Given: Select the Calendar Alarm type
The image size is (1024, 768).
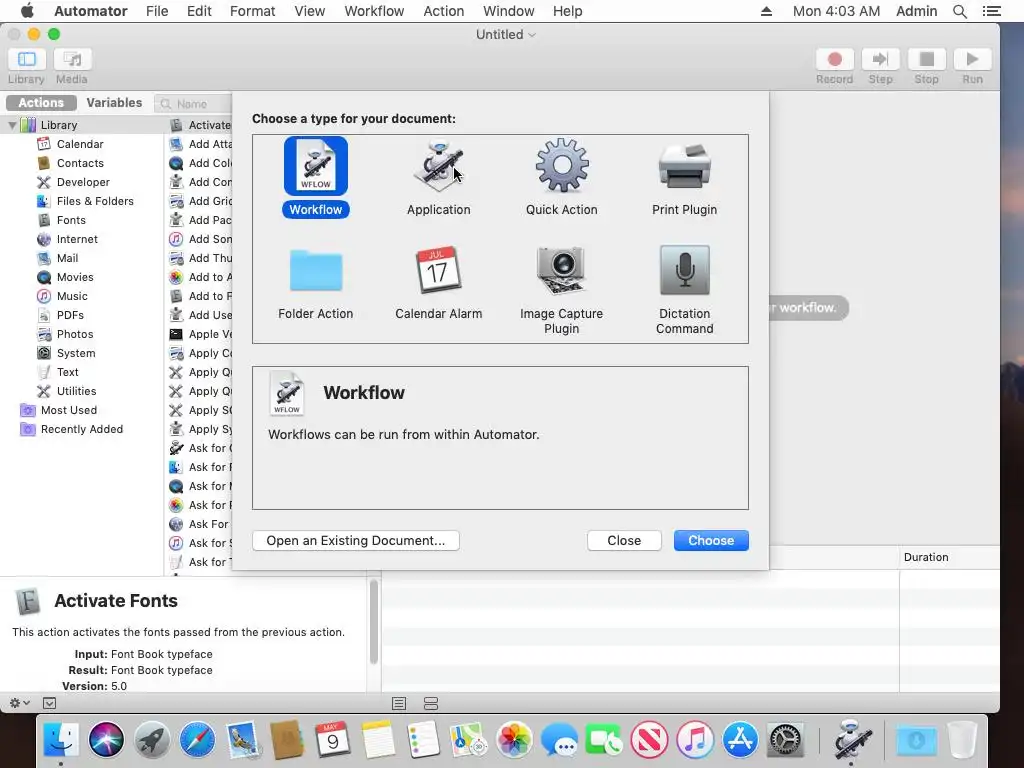Looking at the screenshot, I should tap(438, 283).
